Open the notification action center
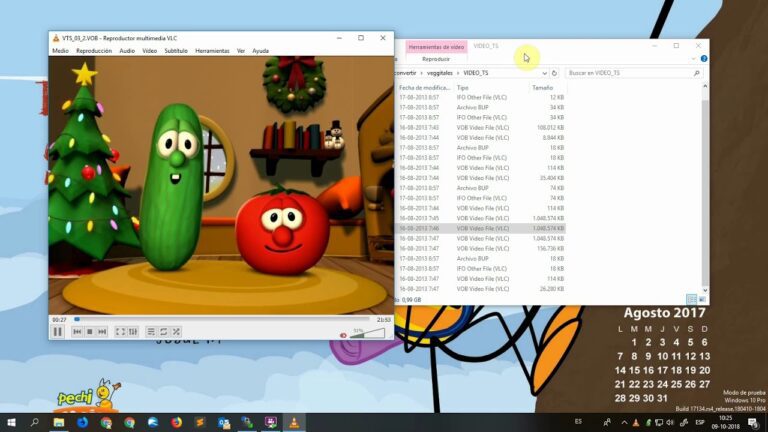 (754, 422)
